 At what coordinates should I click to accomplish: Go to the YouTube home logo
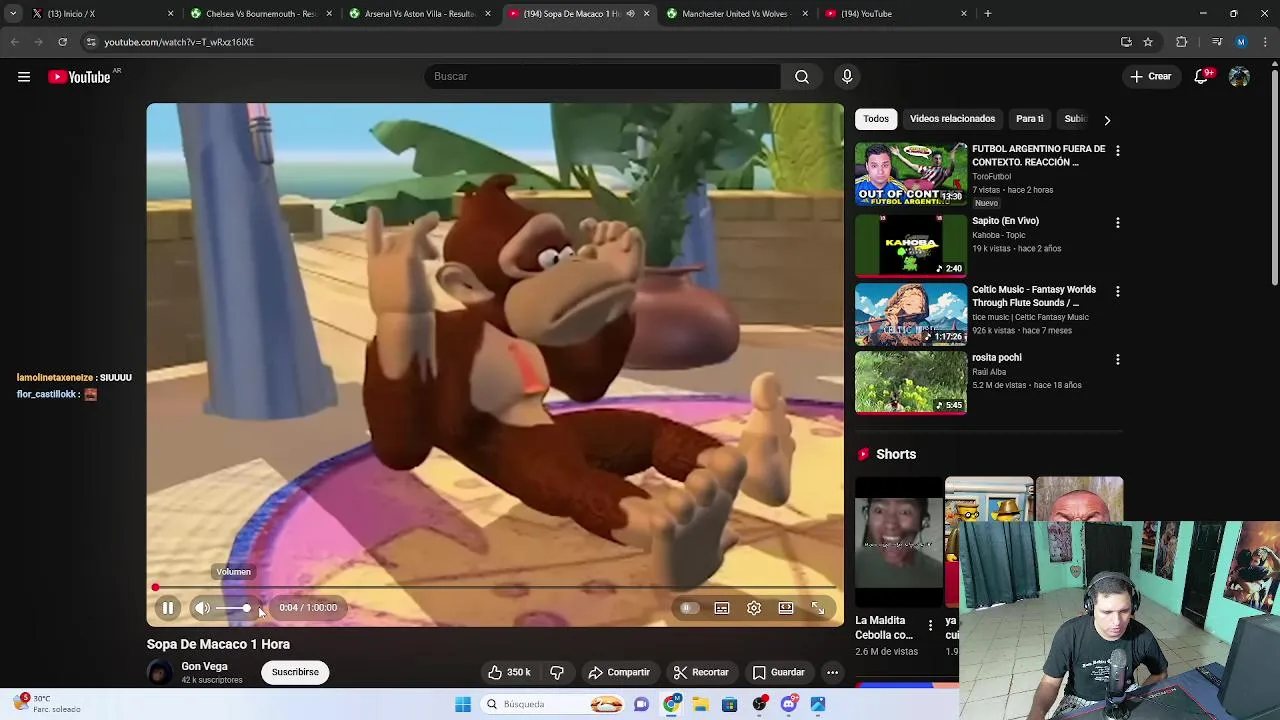(x=79, y=77)
